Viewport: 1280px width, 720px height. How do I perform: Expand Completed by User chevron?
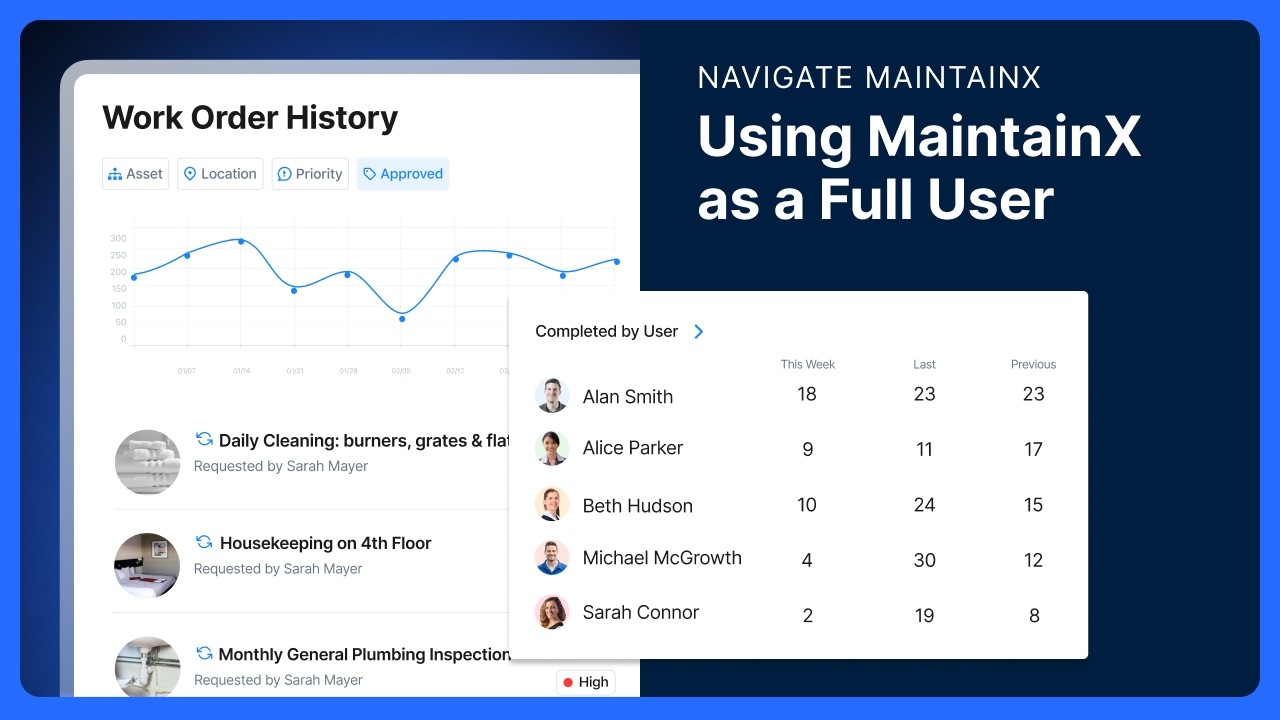[699, 332]
